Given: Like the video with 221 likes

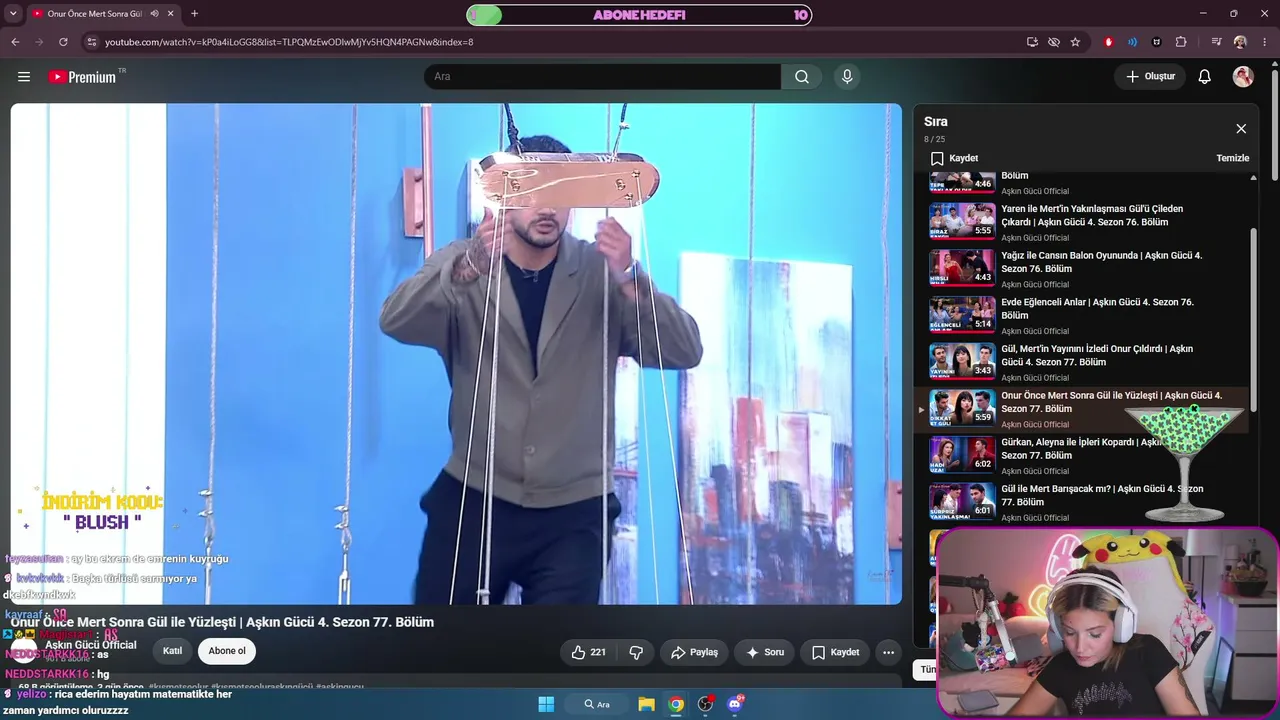Looking at the screenshot, I should (588, 652).
